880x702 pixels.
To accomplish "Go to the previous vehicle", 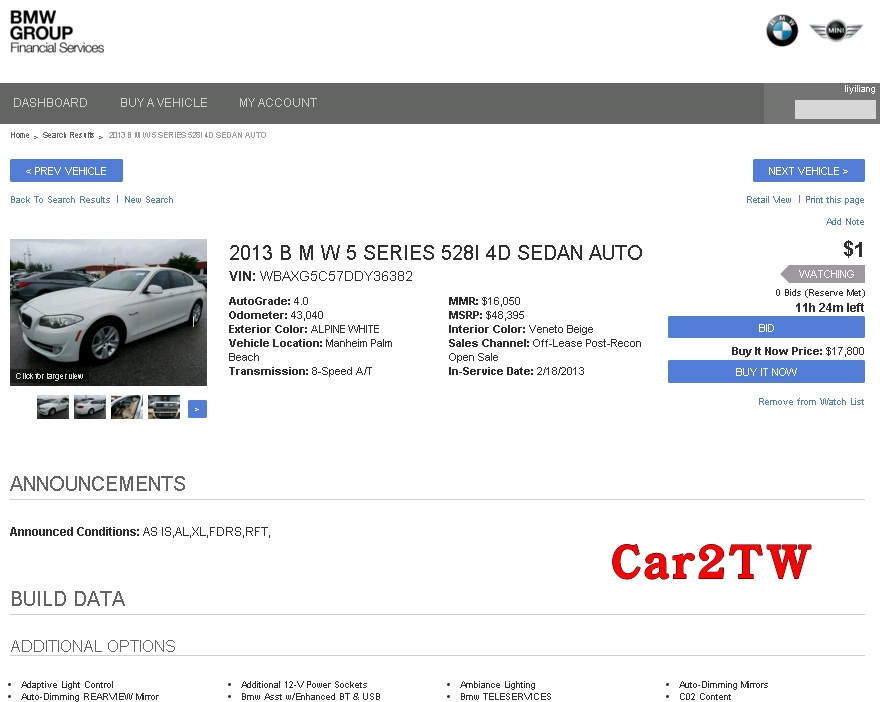I will [66, 171].
